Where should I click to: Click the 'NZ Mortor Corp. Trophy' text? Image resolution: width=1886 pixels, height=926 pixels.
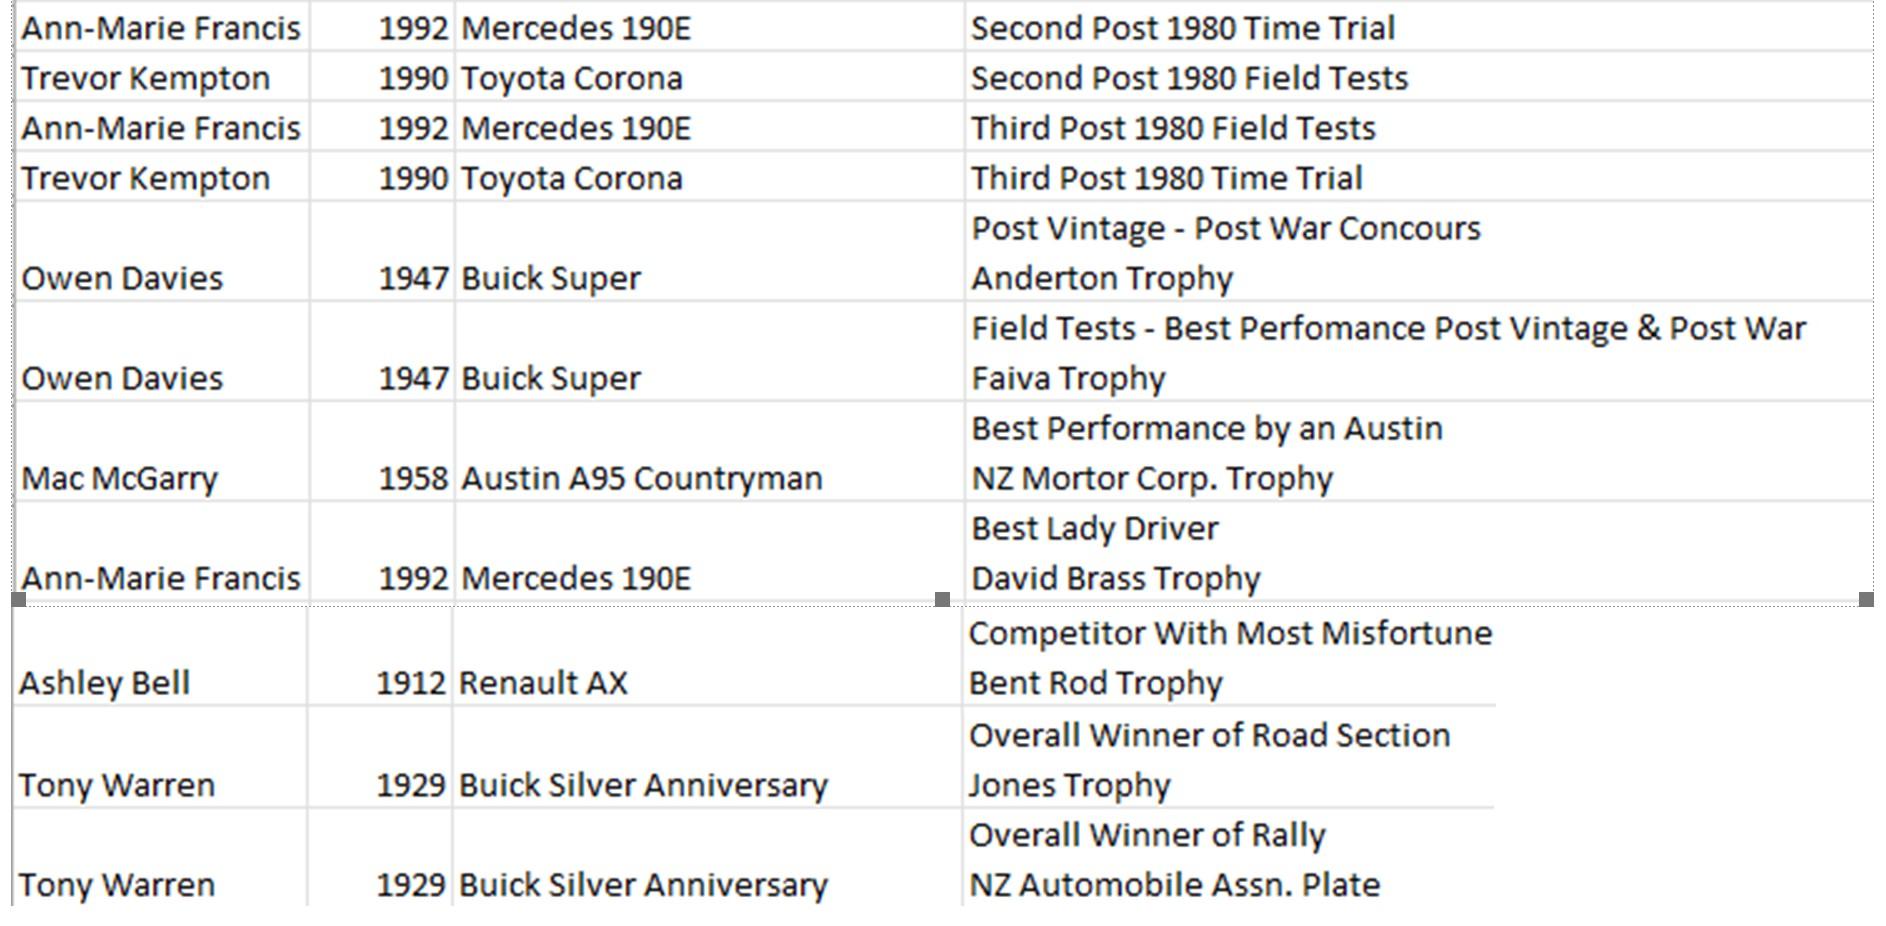1152,478
